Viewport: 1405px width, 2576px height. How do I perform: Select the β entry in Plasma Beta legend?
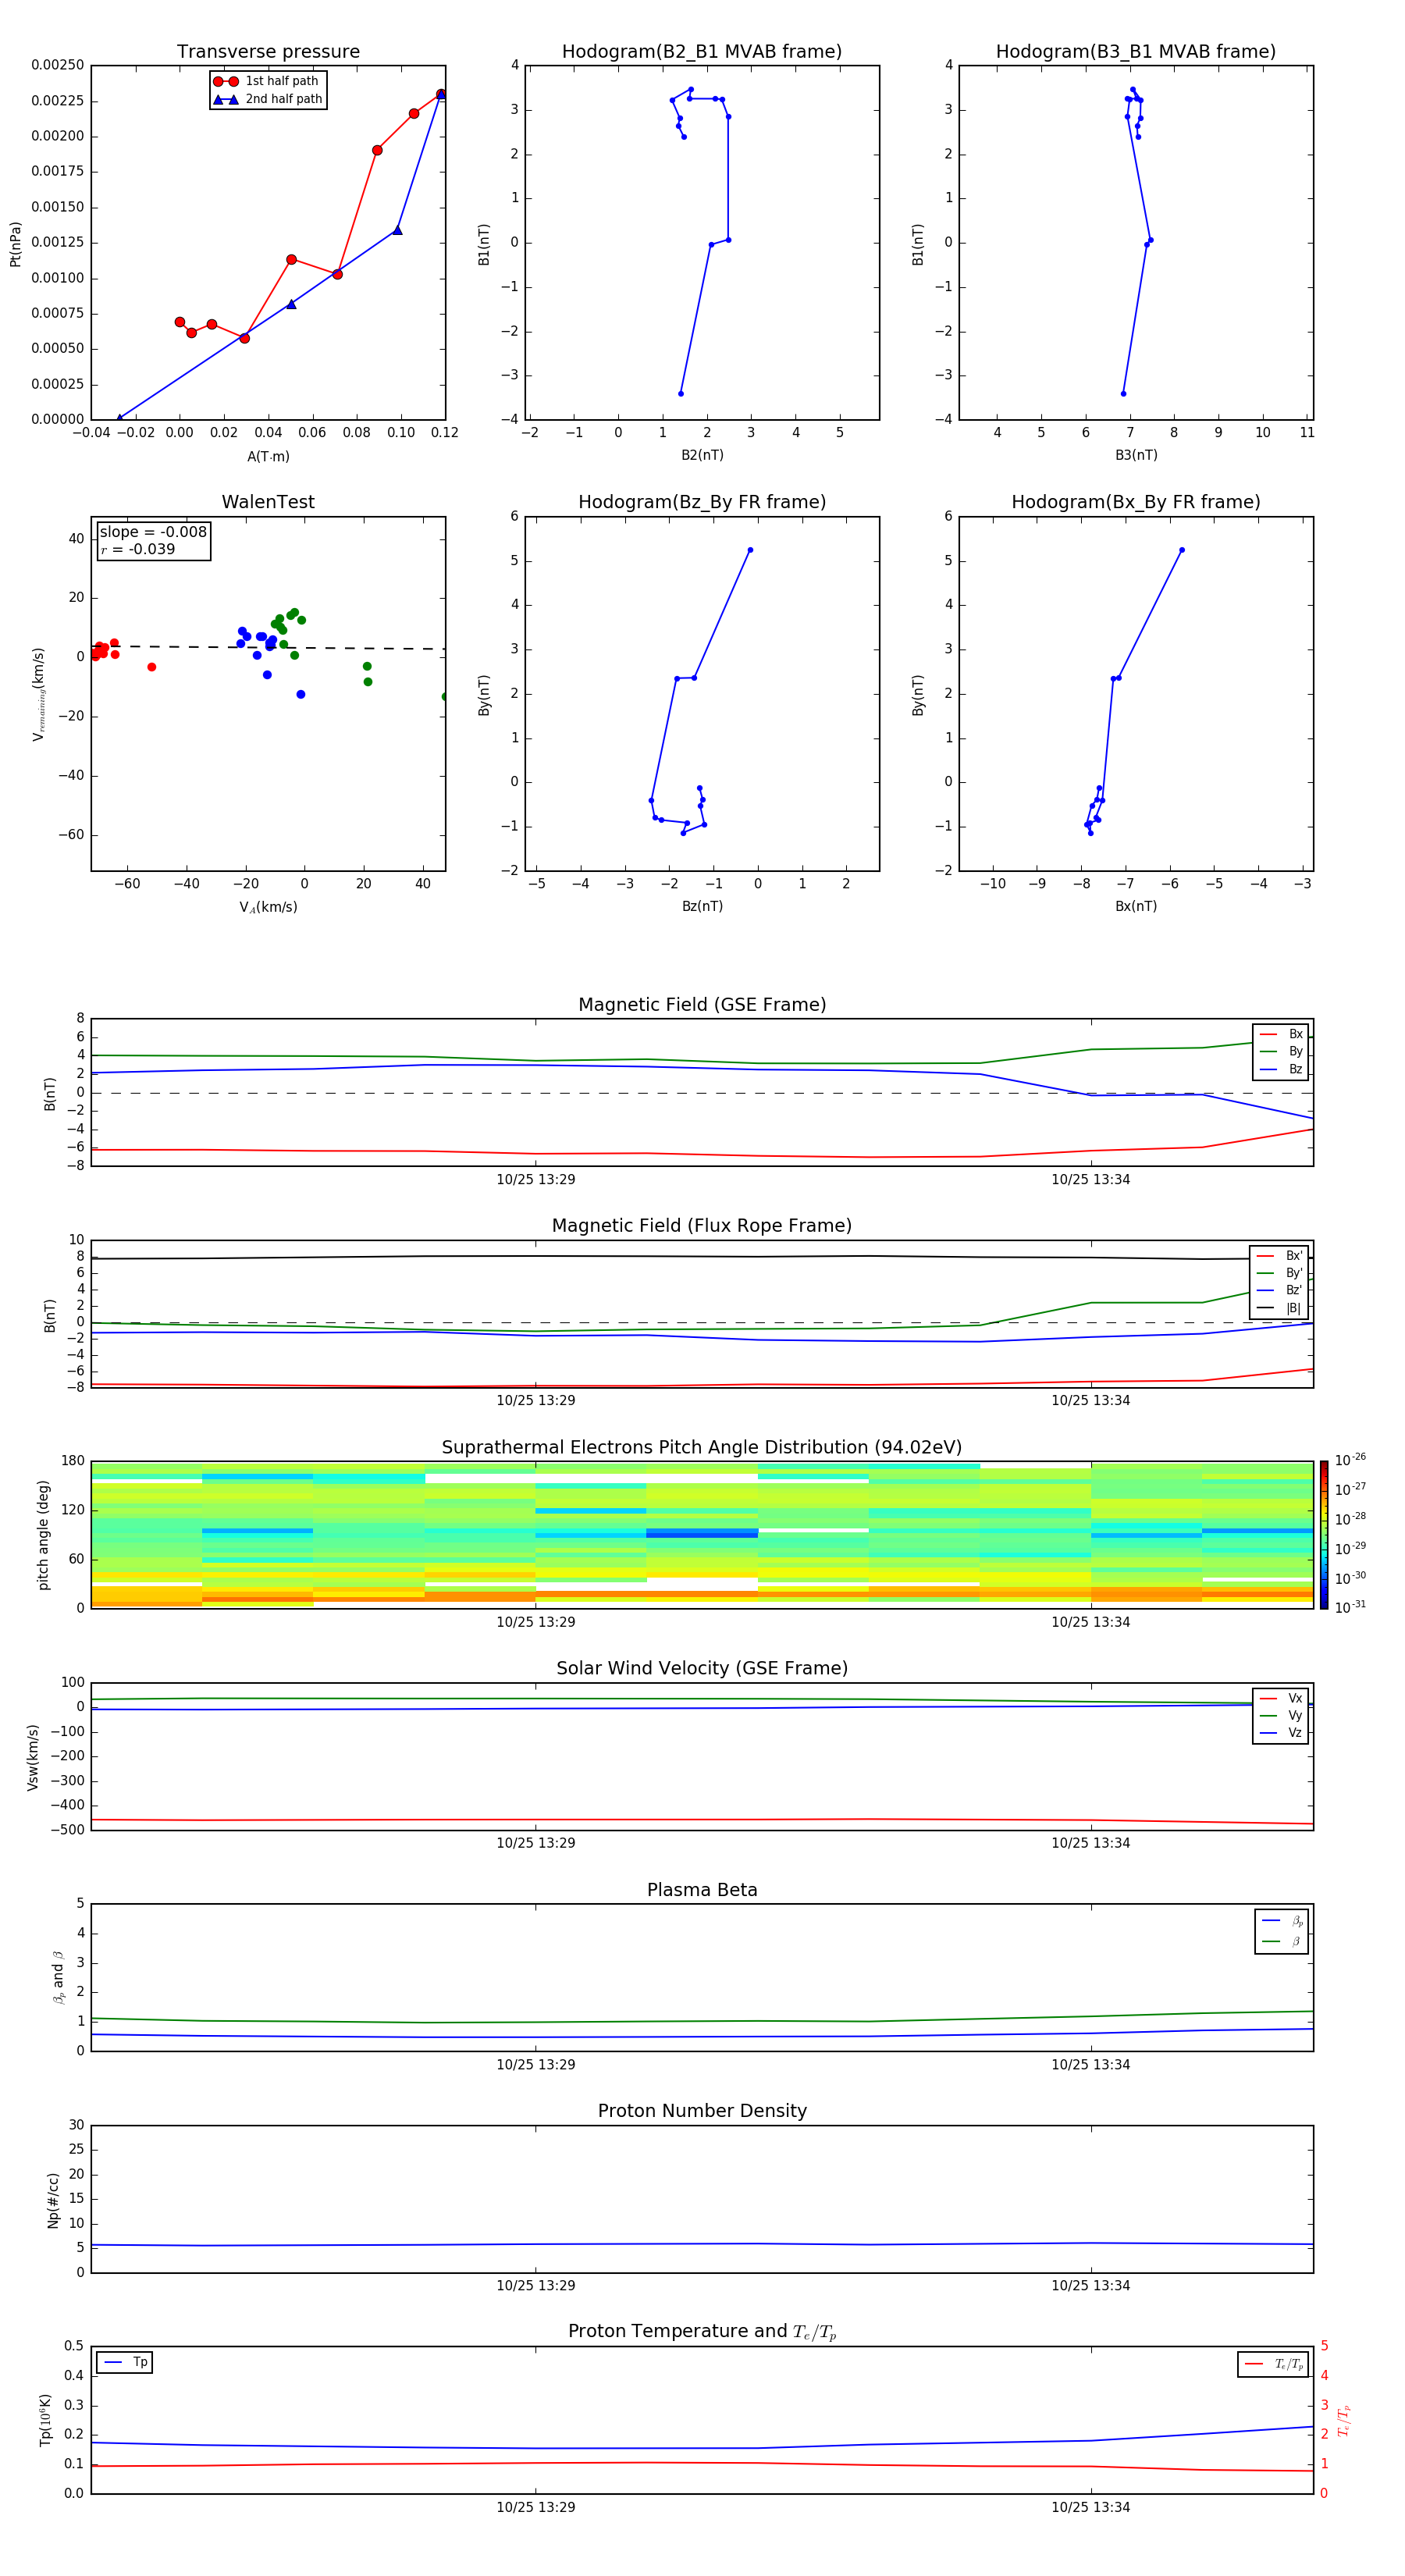pos(1282,1941)
